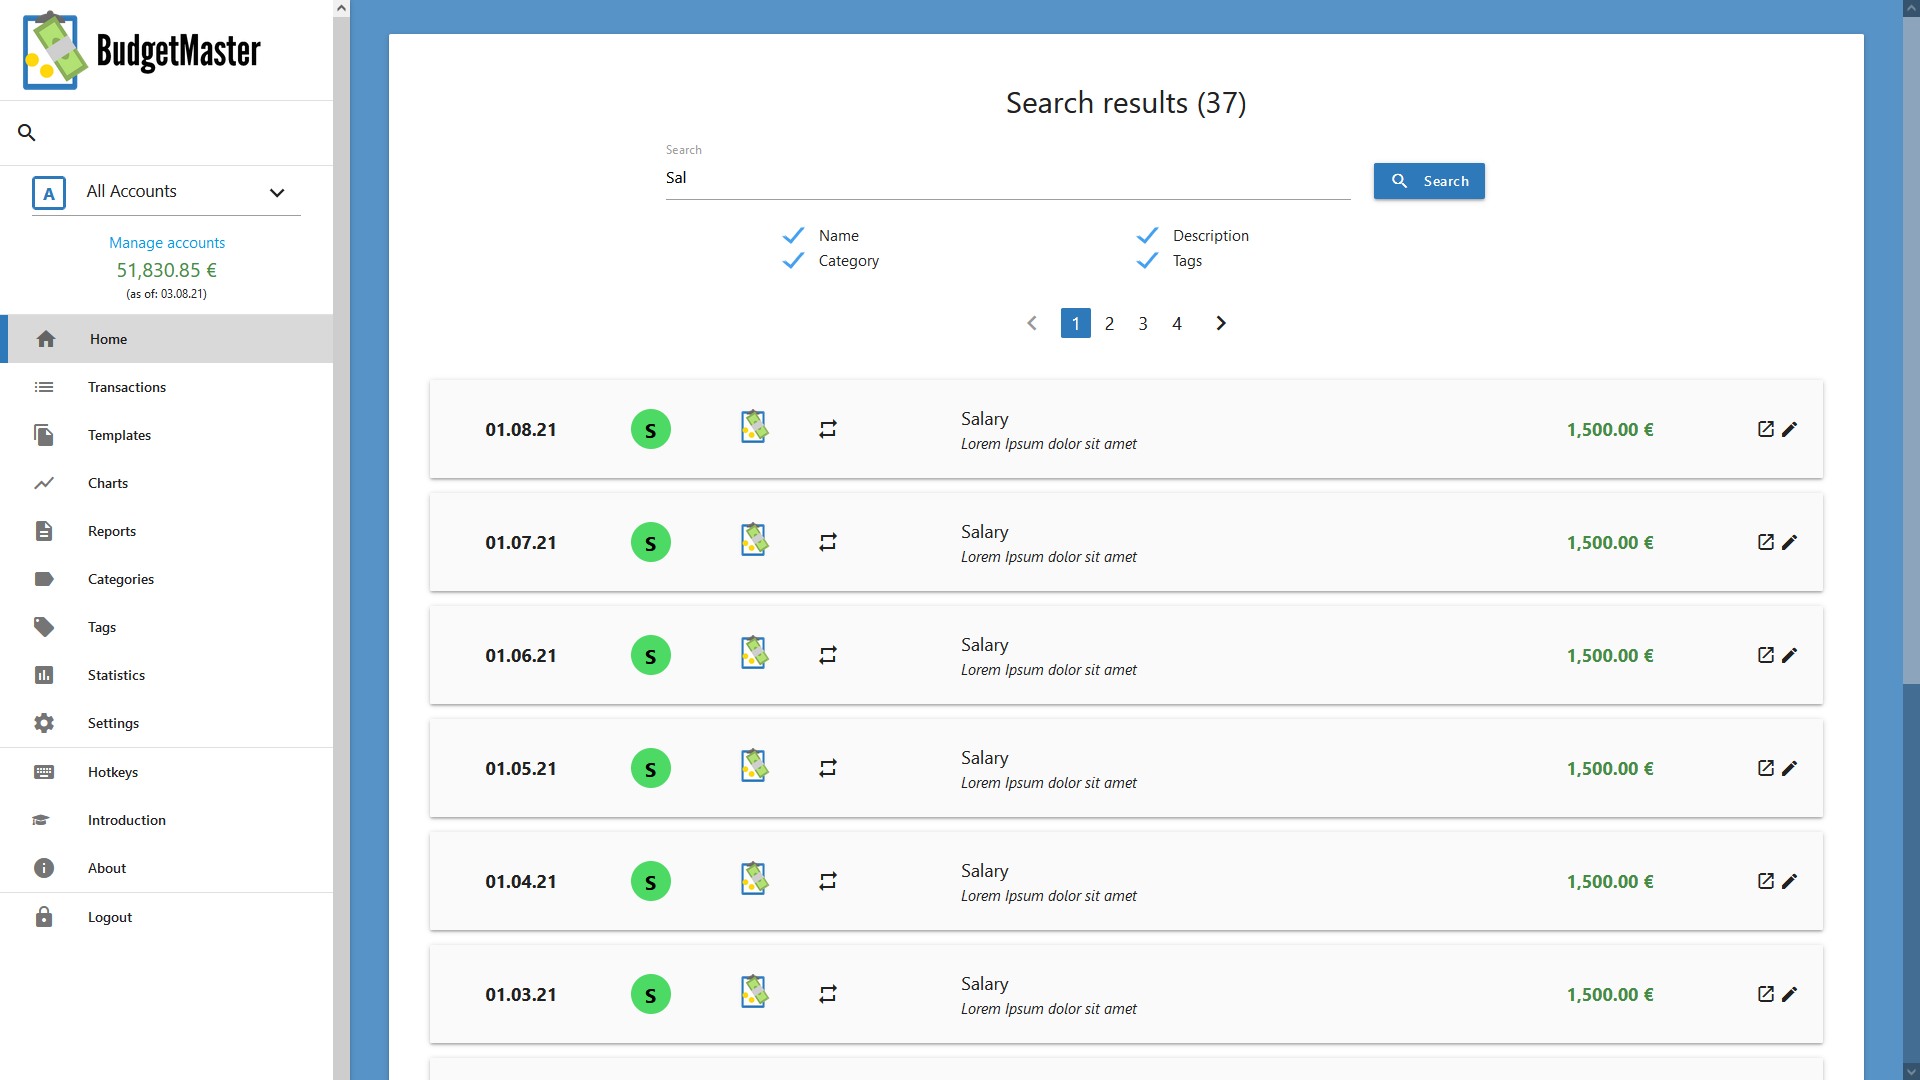
Task: Go to results page 3
Action: pyautogui.click(x=1143, y=323)
